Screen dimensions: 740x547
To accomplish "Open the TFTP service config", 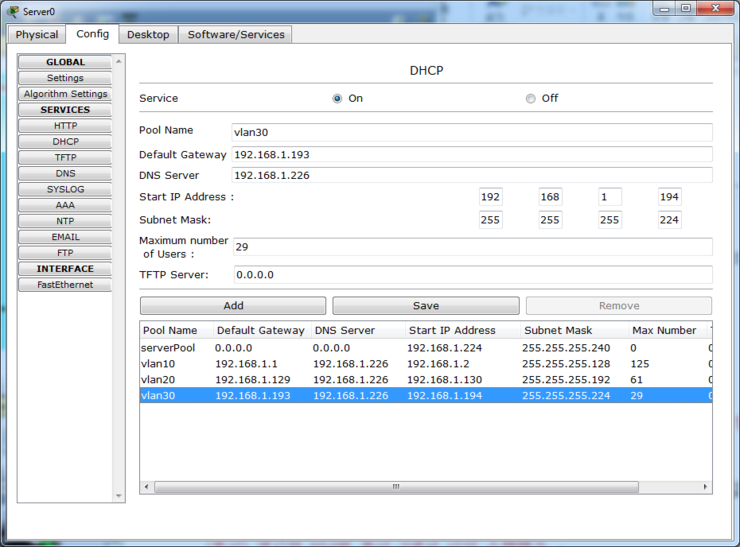I will tap(65, 157).
